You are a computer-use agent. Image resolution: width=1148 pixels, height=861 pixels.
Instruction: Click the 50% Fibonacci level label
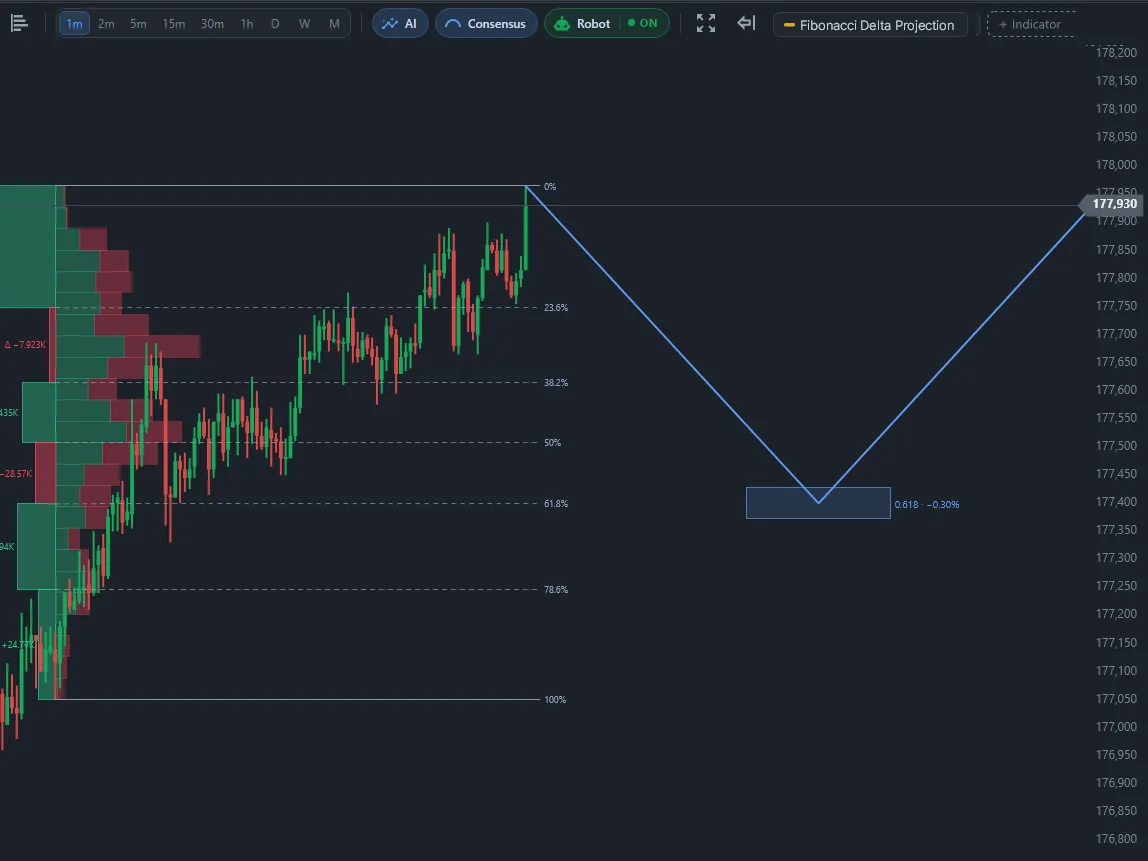click(x=552, y=443)
